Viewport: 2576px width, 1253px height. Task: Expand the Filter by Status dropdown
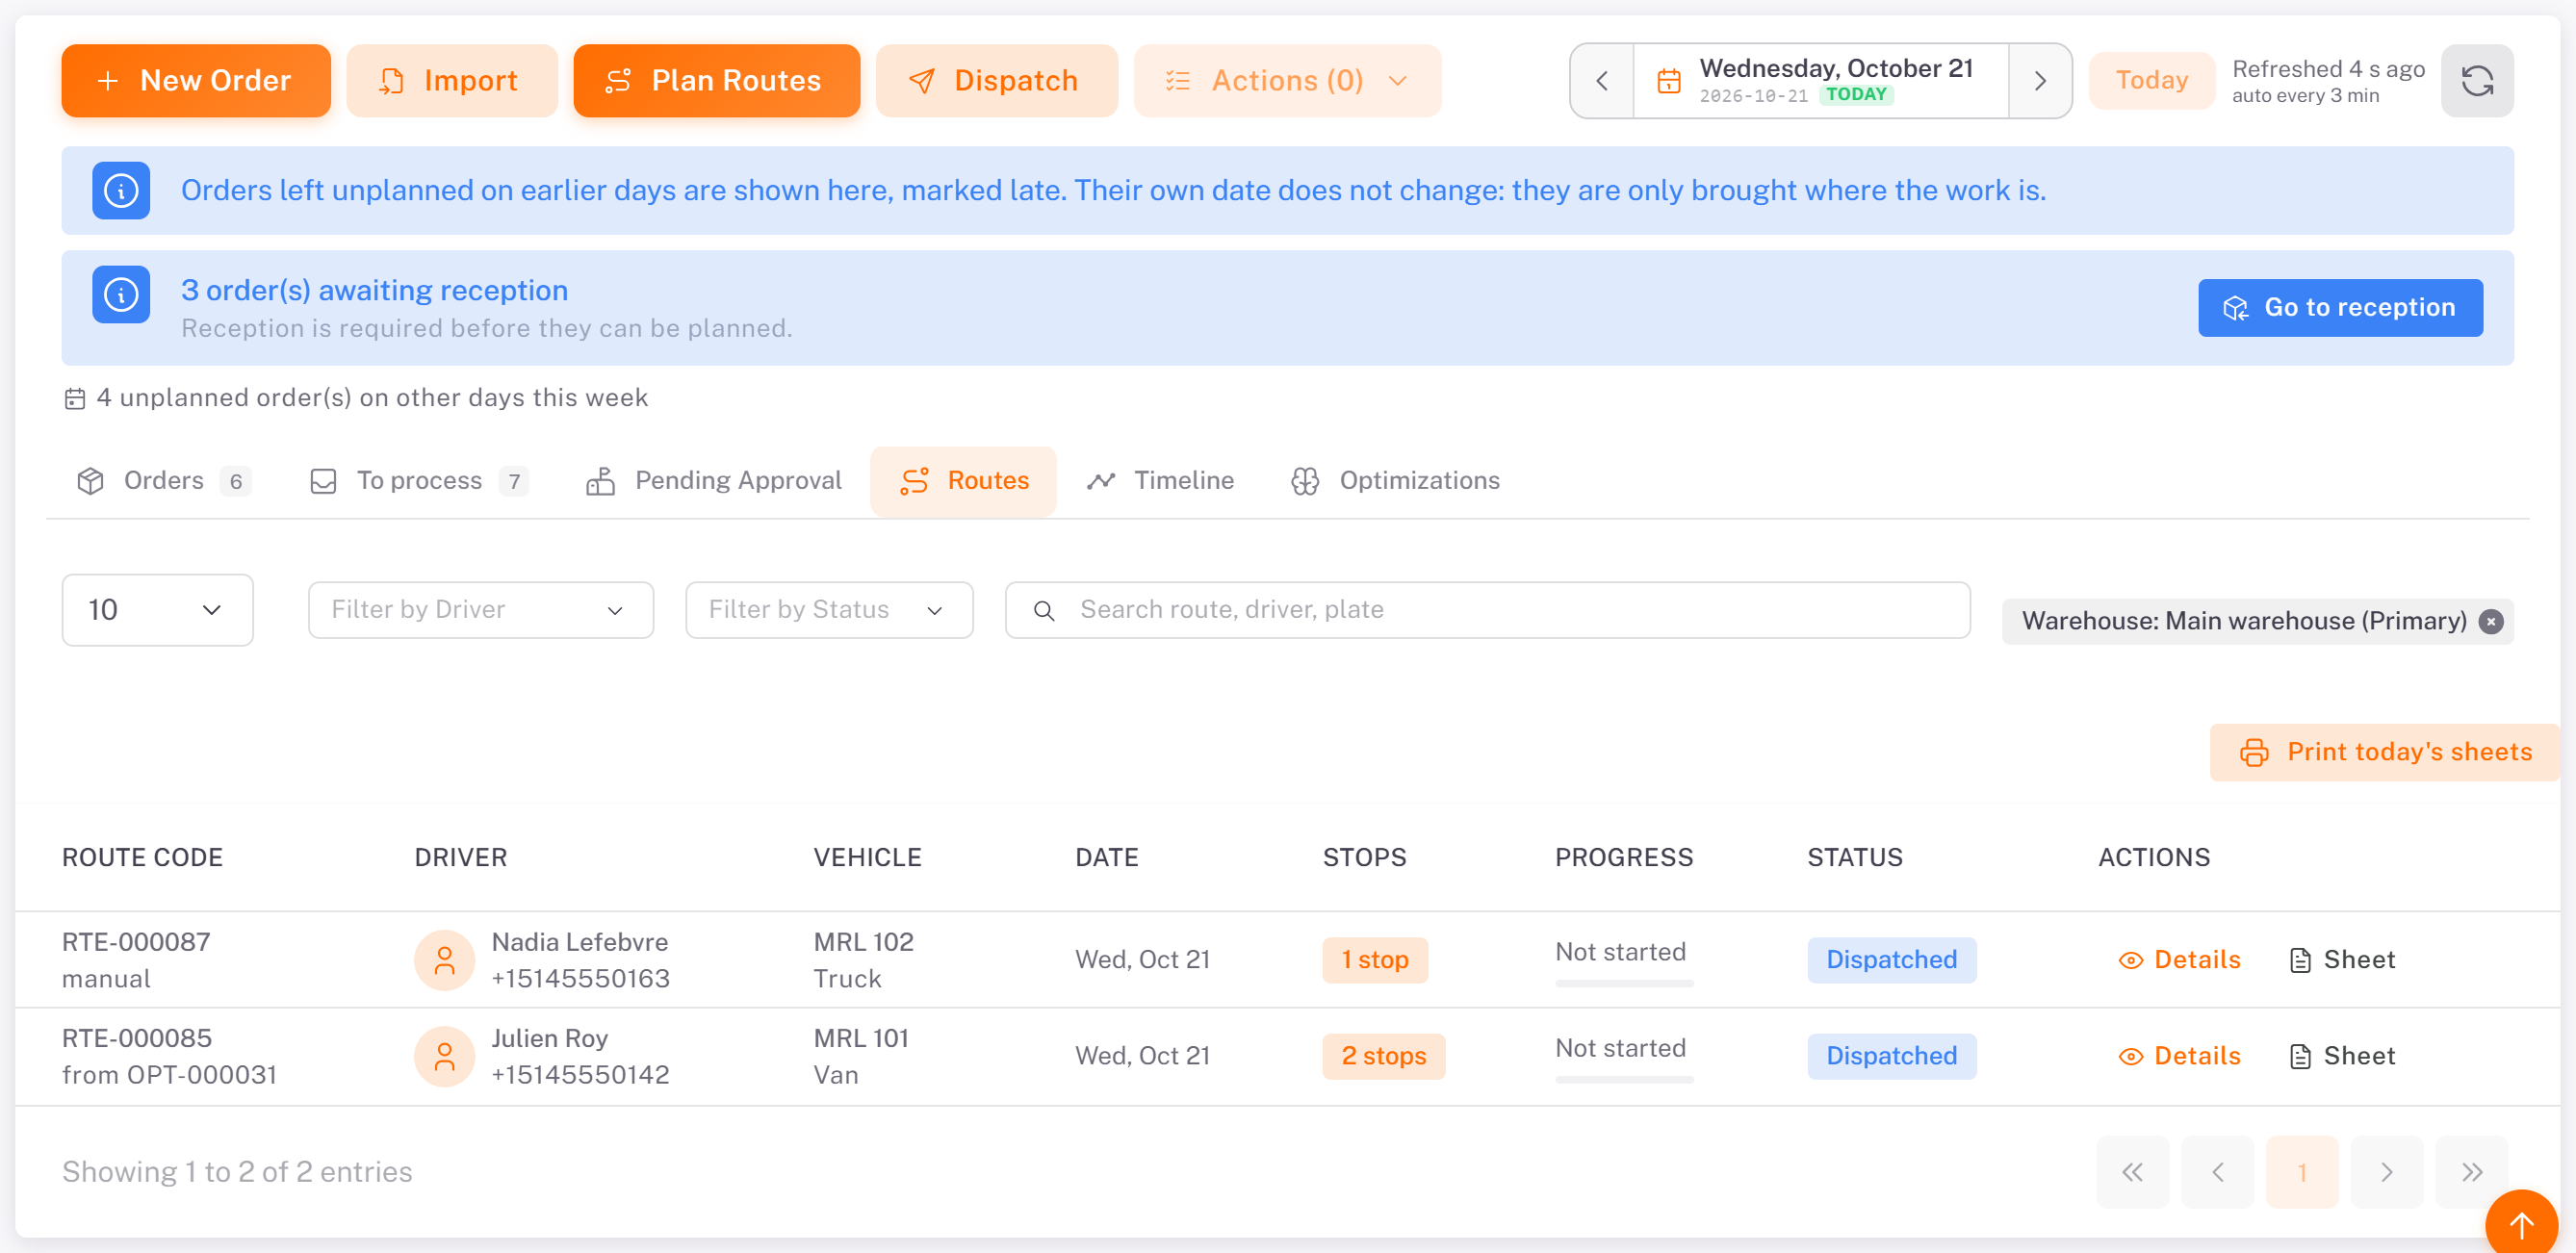(x=829, y=610)
